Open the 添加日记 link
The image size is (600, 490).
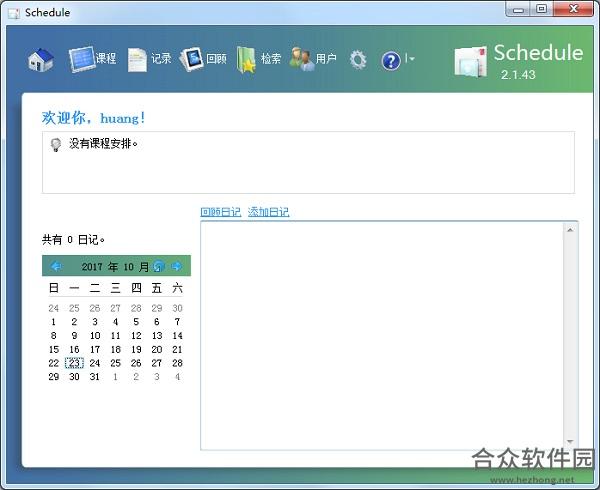pyautogui.click(x=269, y=212)
